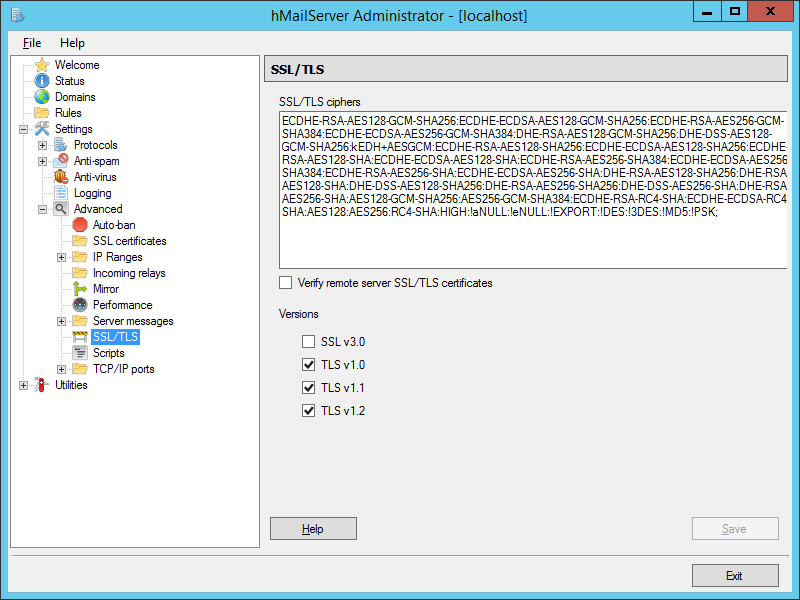The width and height of the screenshot is (800, 600).
Task: Click the Incoming relays folder icon
Action: [80, 272]
